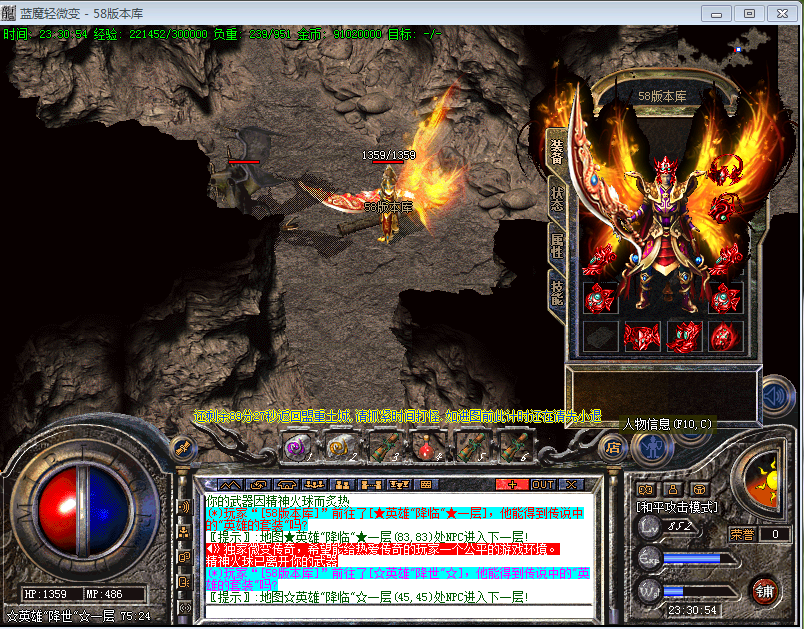The height and width of the screenshot is (629, 804).
Task: Click the mountain-shaped icon in chat toolbar
Action: [x=230, y=484]
